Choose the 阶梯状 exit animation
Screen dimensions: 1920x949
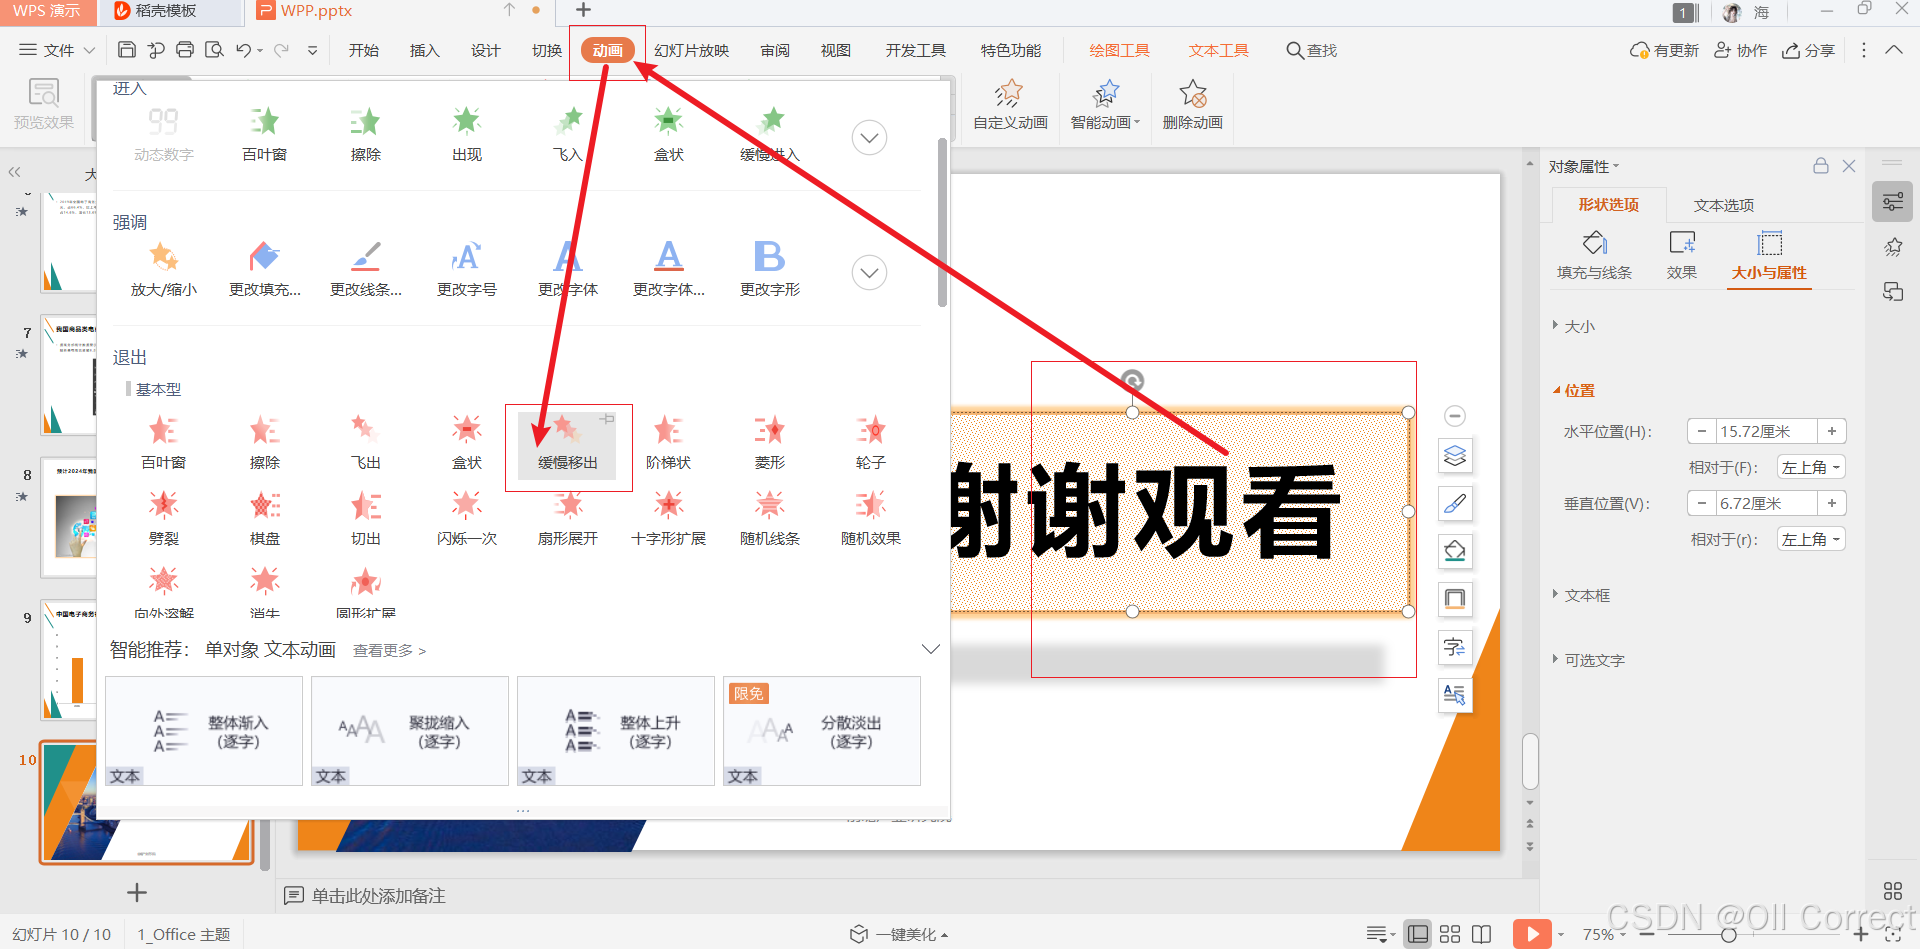click(668, 443)
